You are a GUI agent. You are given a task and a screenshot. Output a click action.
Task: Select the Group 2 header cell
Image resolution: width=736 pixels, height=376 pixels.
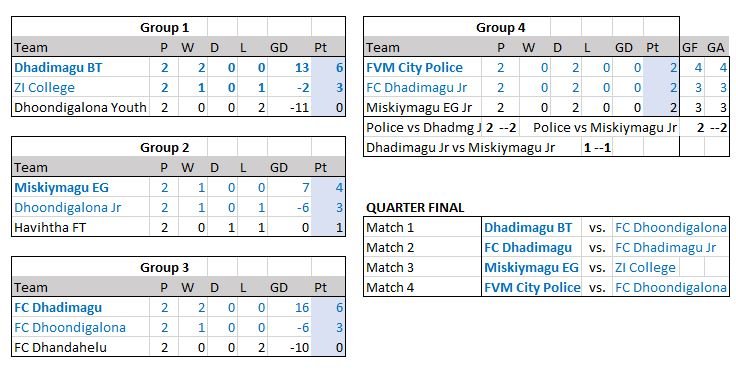[x=164, y=148]
